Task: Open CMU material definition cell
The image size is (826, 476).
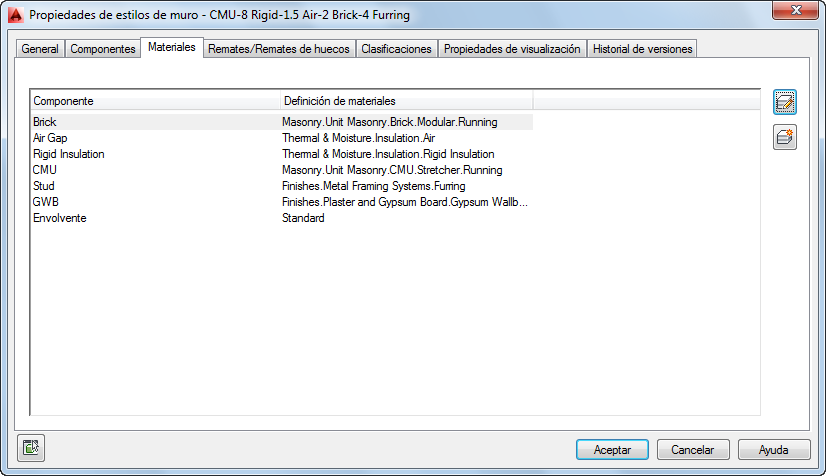Action: [x=392, y=170]
